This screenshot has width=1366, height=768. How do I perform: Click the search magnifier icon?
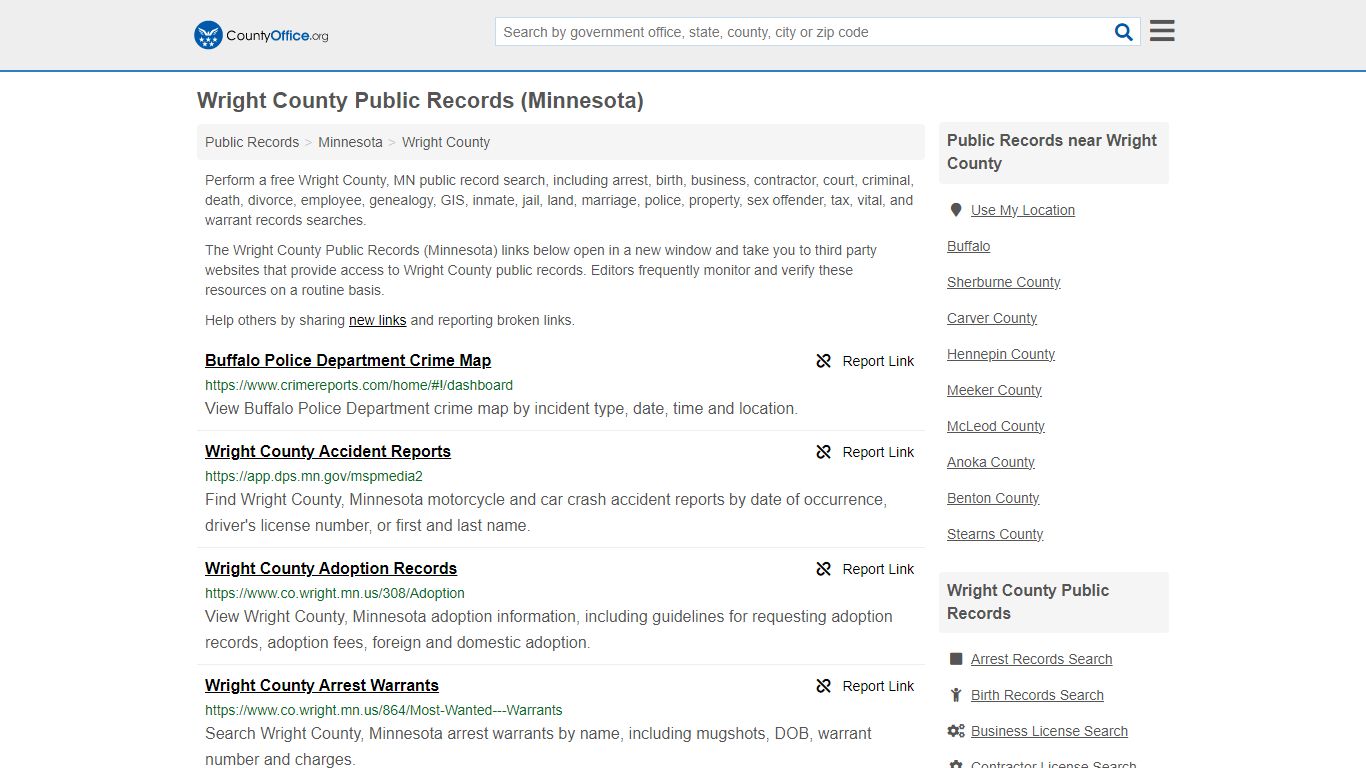pyautogui.click(x=1124, y=32)
